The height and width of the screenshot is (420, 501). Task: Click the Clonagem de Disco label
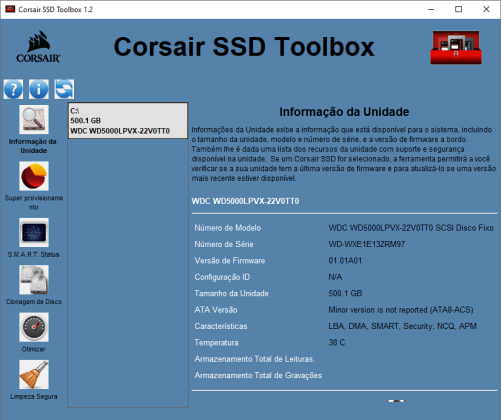[34, 302]
